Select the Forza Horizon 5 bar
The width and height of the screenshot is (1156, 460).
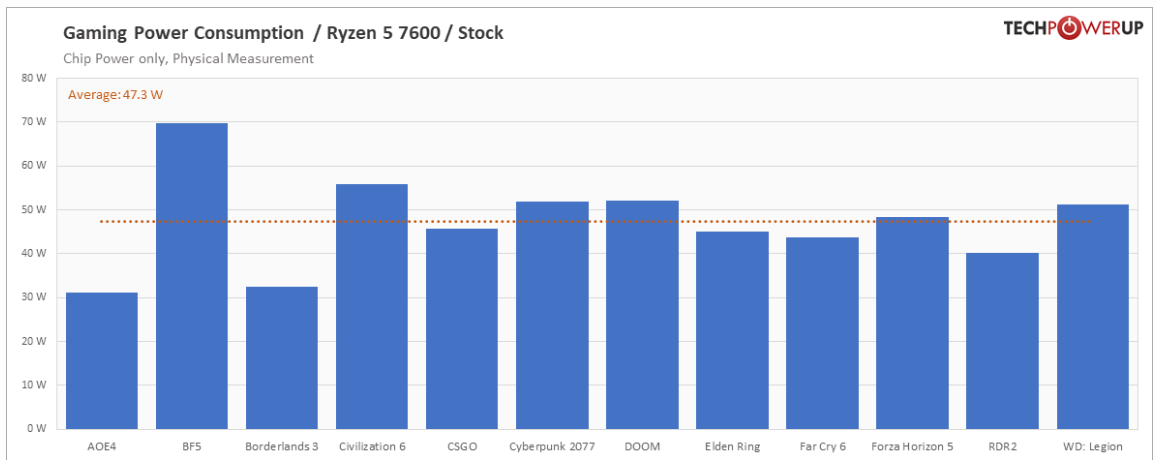click(x=913, y=323)
